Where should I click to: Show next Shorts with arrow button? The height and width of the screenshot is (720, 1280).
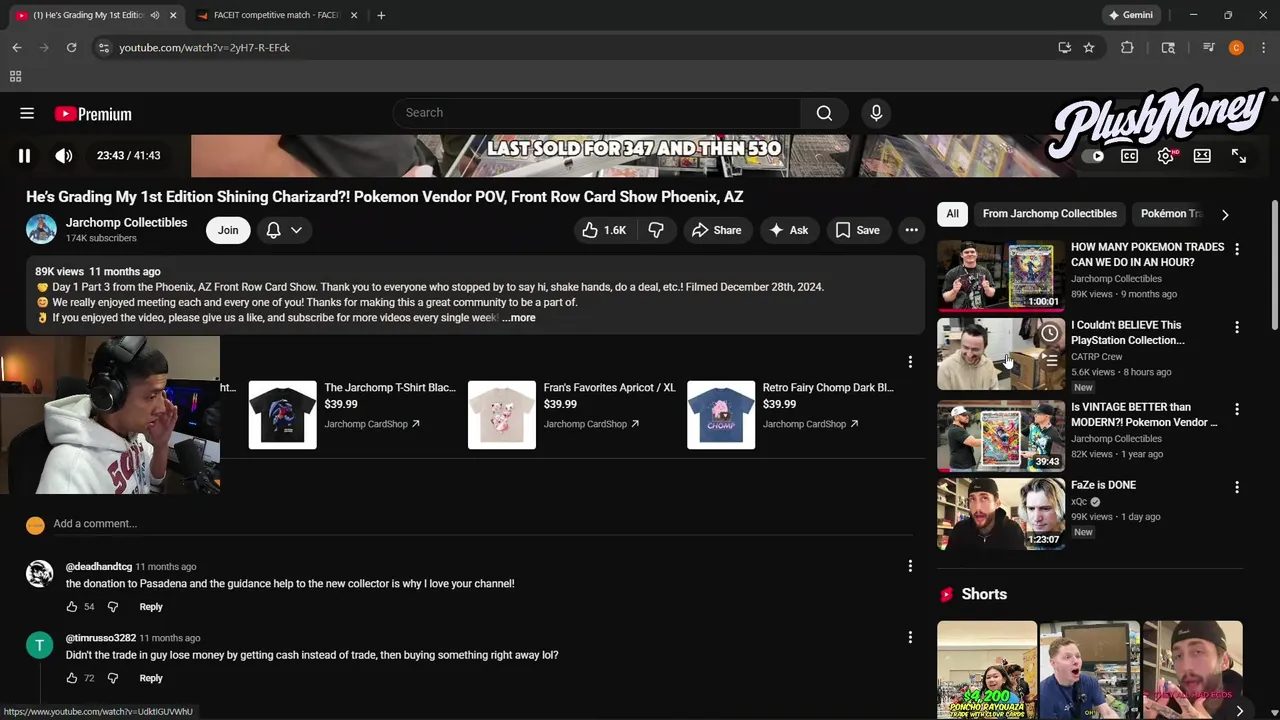point(1239,711)
